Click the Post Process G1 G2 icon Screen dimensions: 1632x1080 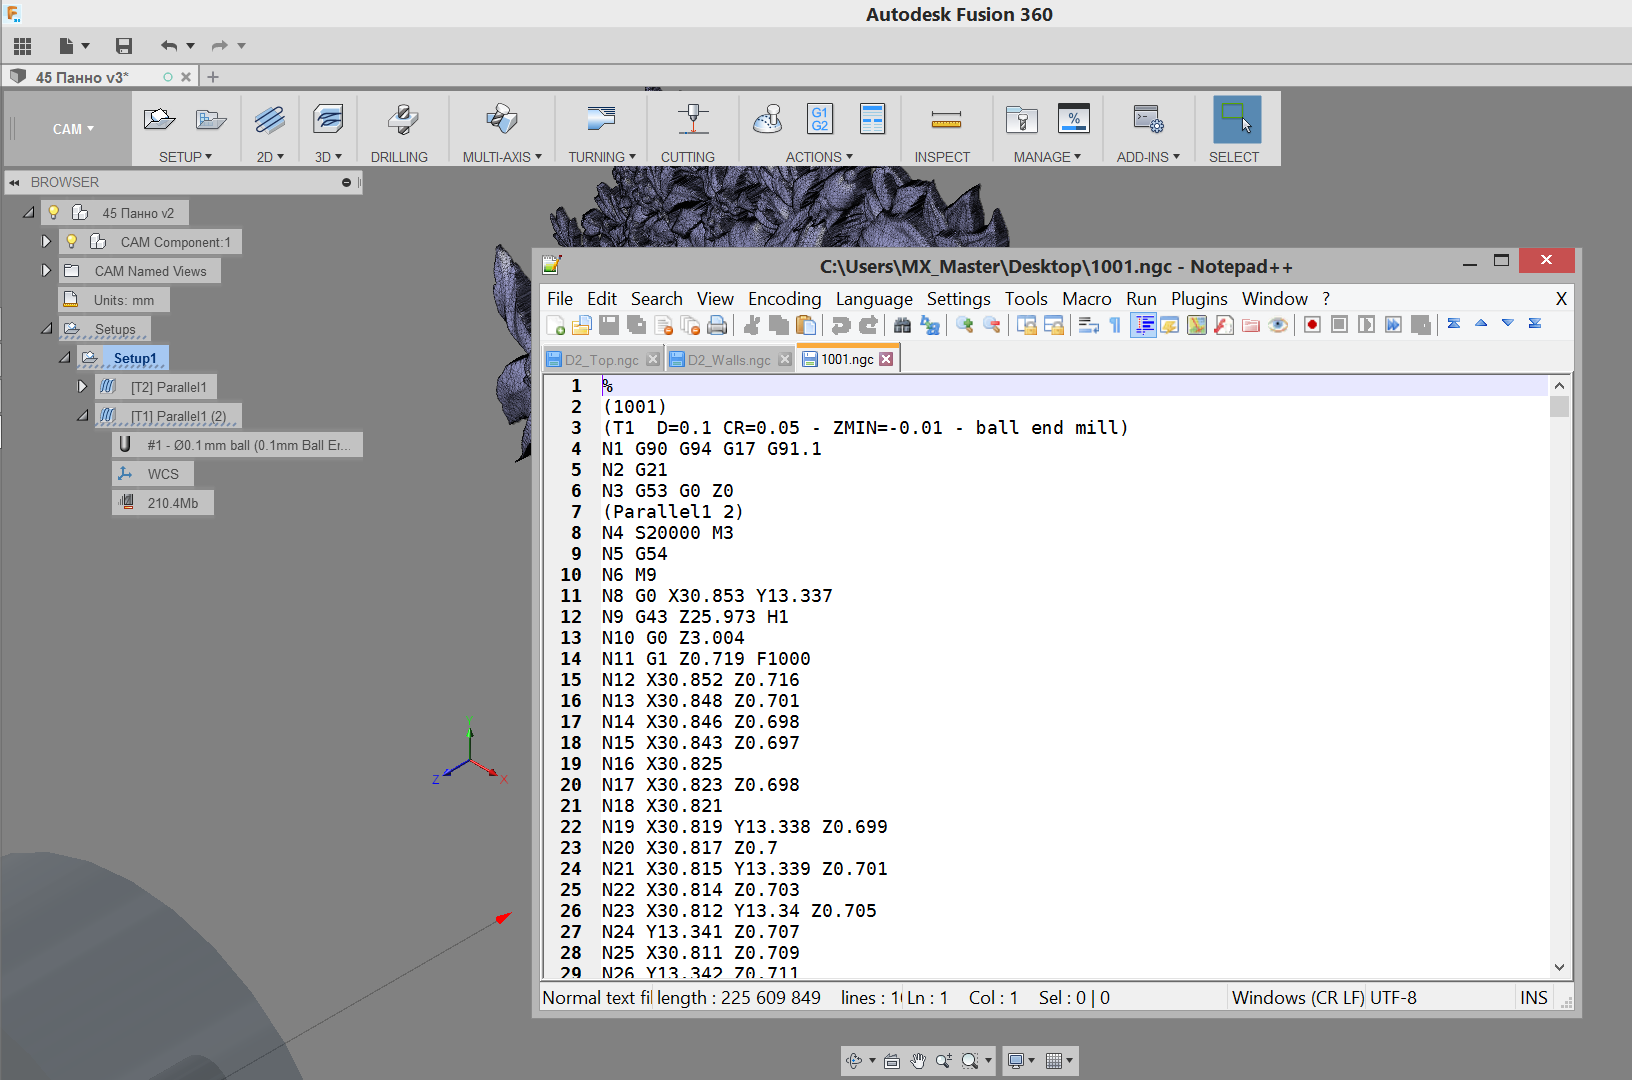click(819, 119)
